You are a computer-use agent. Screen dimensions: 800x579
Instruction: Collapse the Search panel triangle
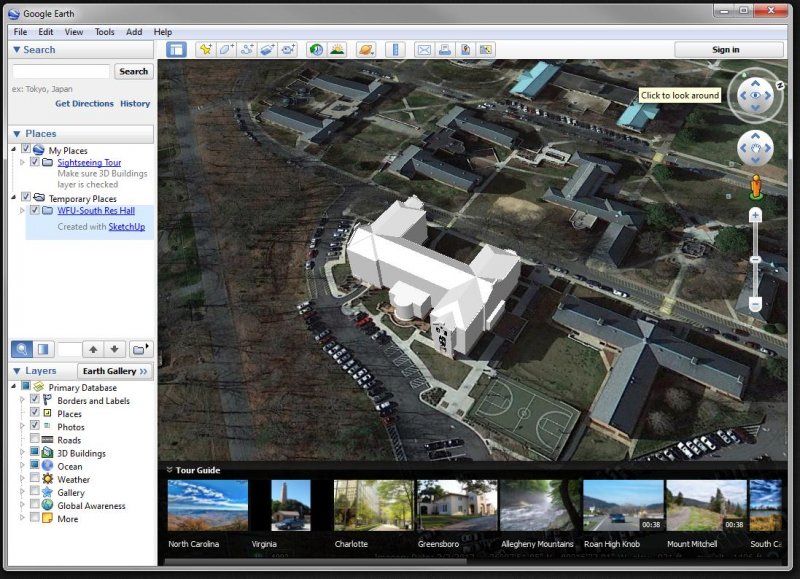17,49
